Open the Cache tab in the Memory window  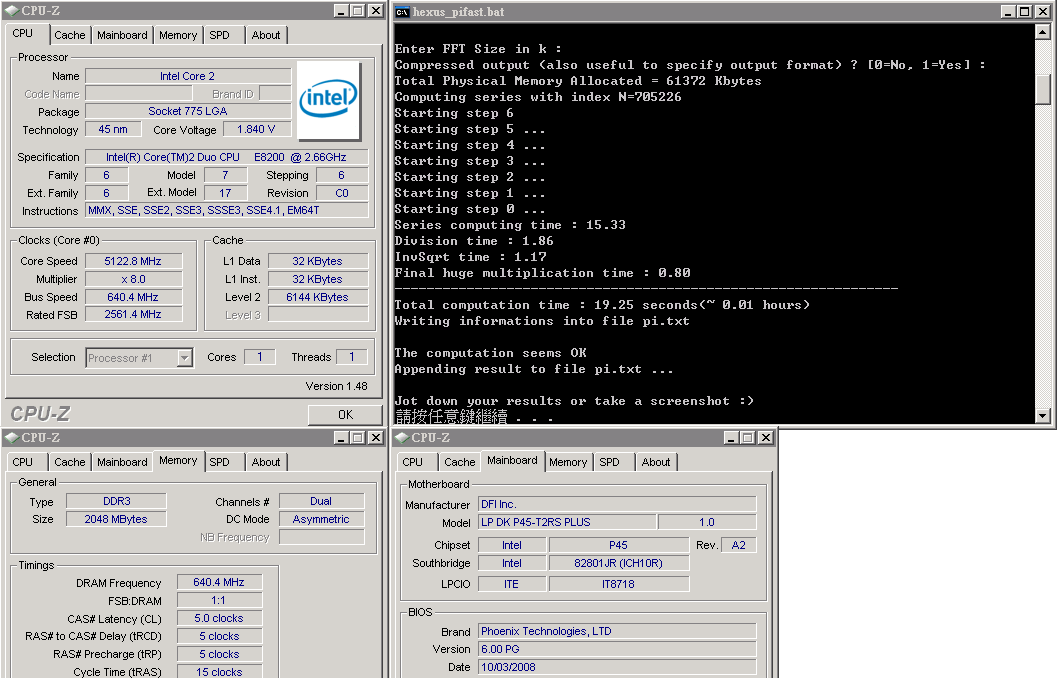[69, 462]
